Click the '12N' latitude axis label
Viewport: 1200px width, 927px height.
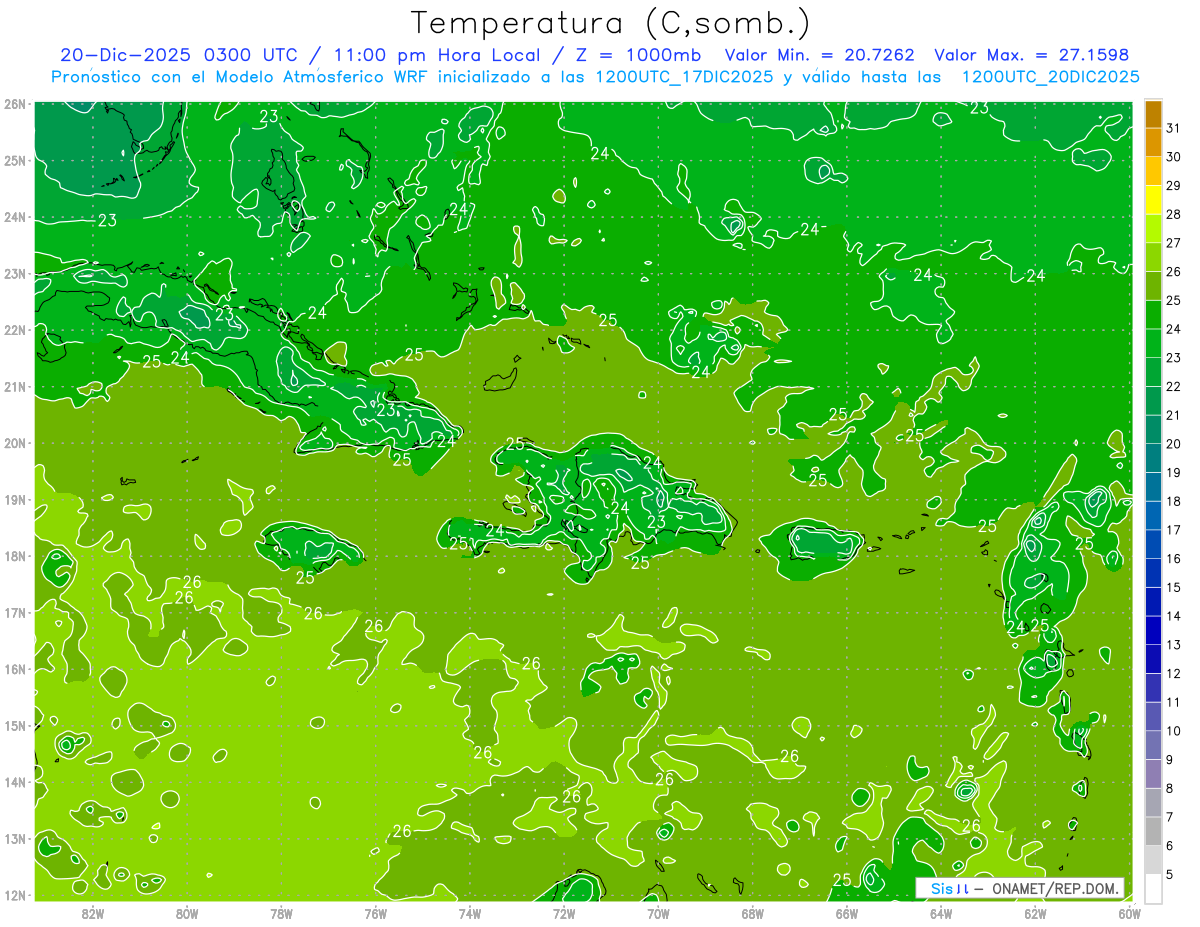[15, 895]
